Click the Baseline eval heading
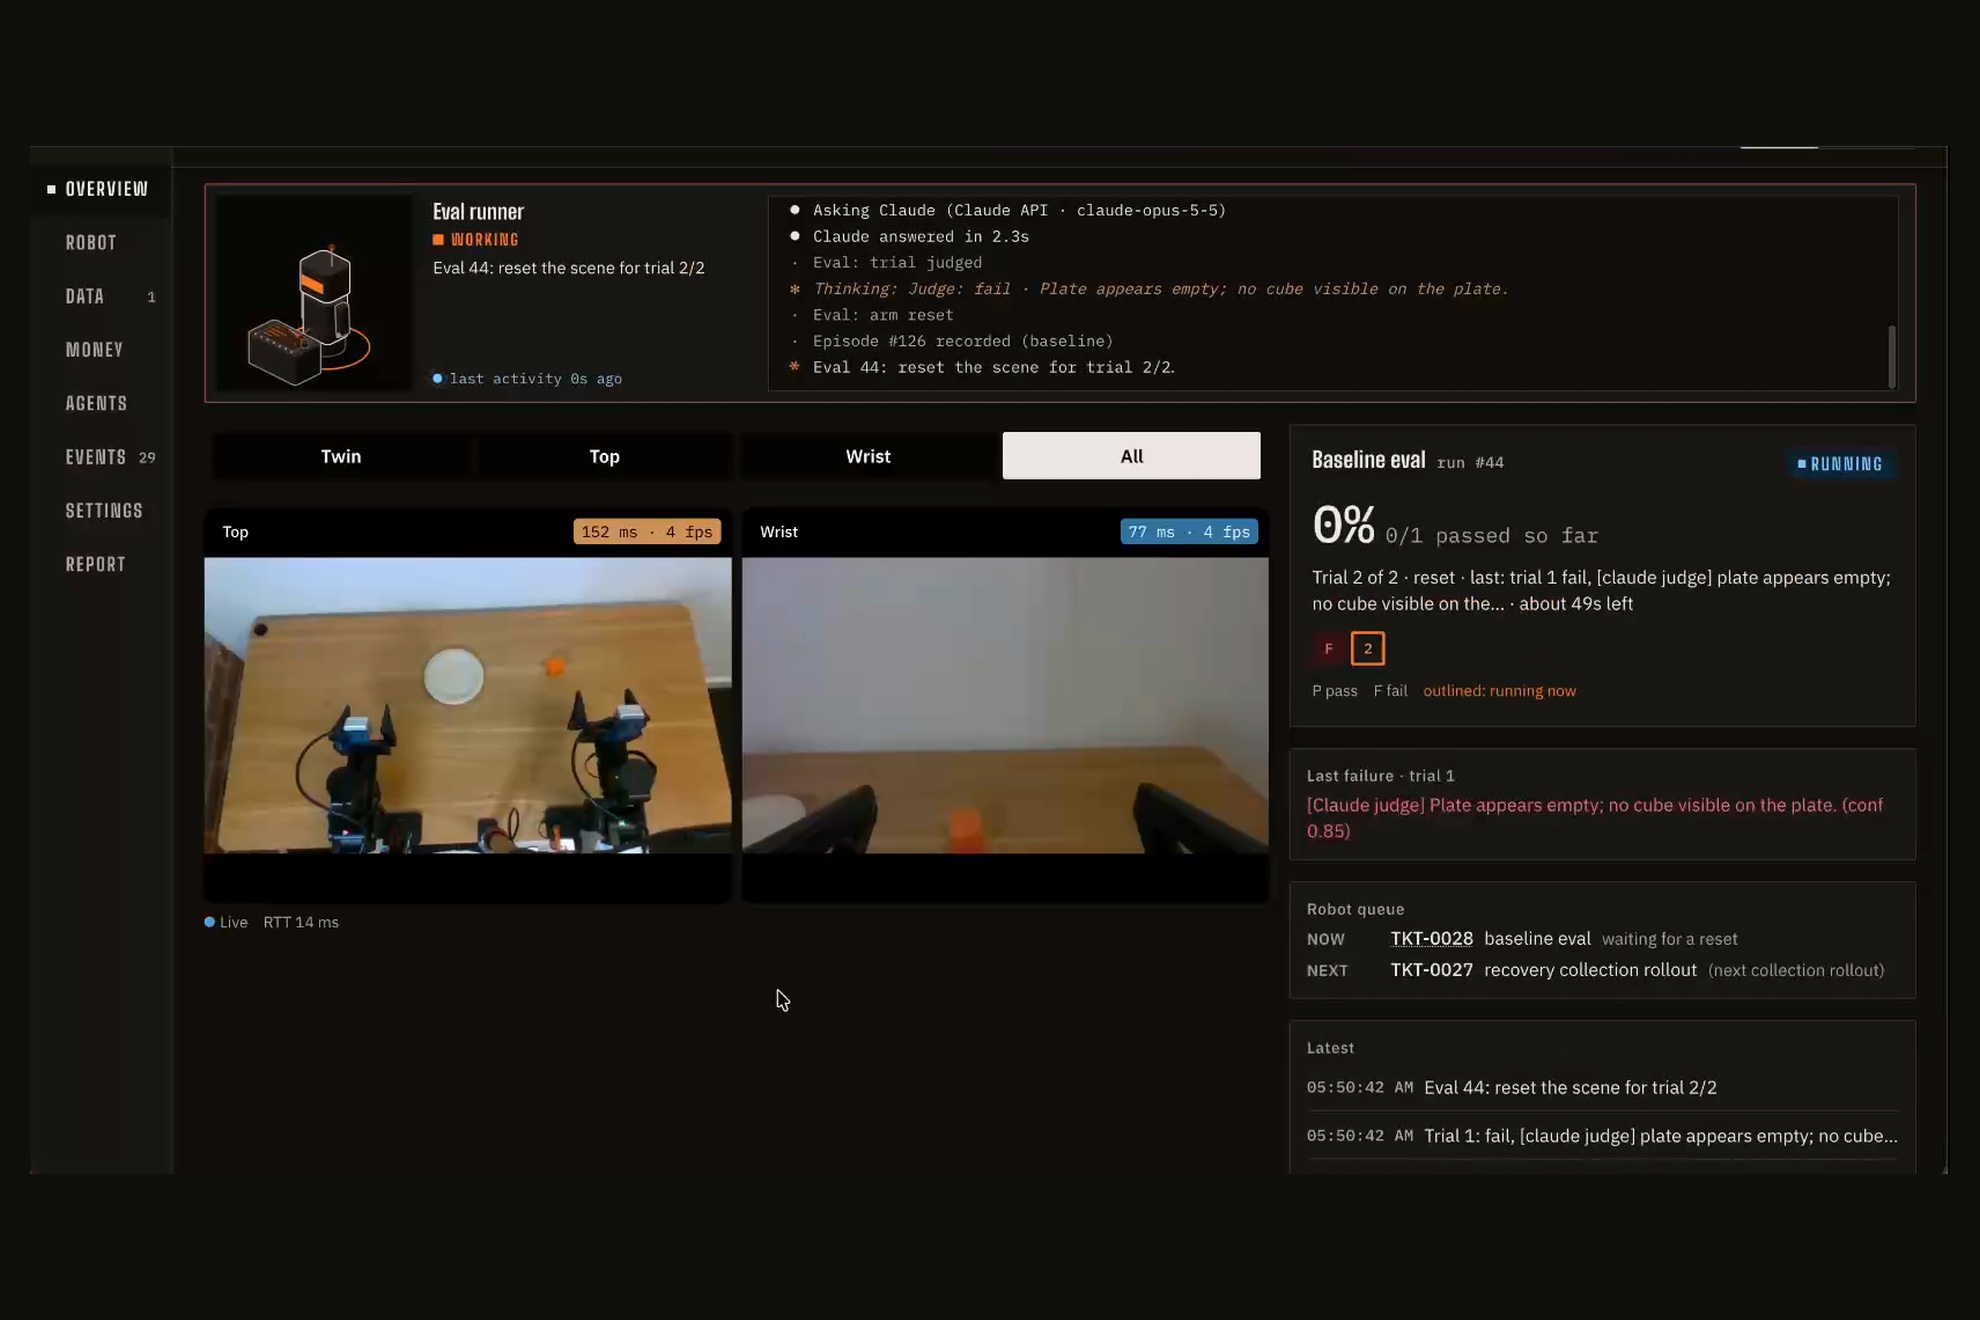The image size is (1980, 1320). click(x=1368, y=460)
